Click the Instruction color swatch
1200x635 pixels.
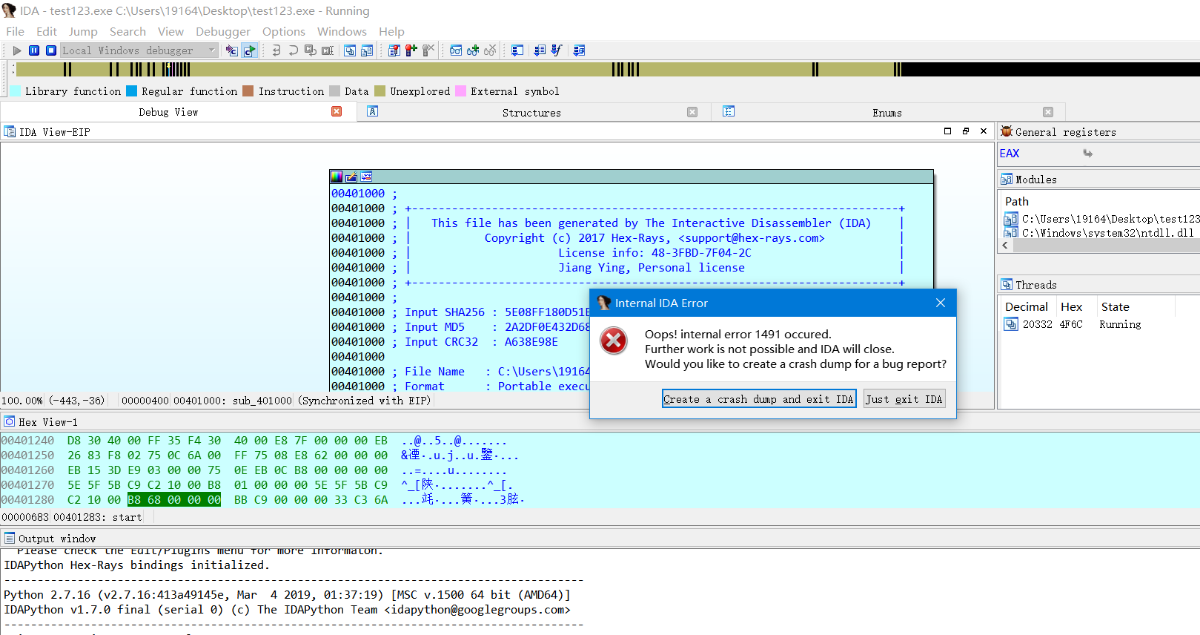click(x=248, y=91)
